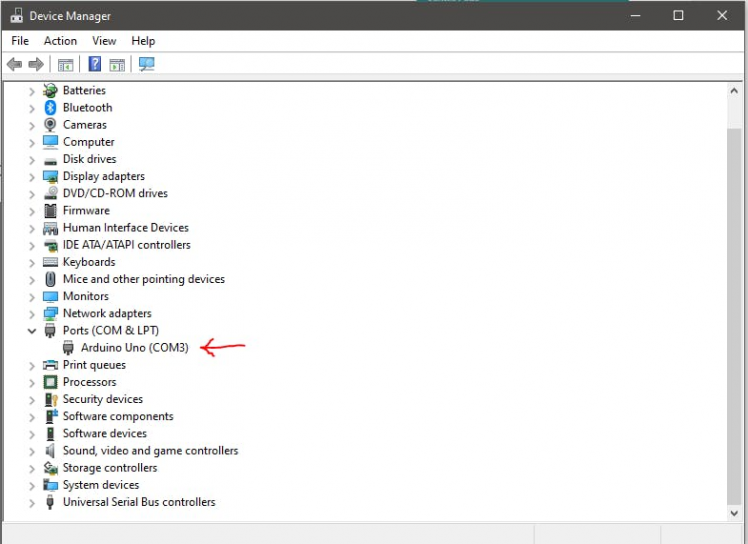This screenshot has width=748, height=544.
Task: Select the Print queues label
Action: coord(94,365)
